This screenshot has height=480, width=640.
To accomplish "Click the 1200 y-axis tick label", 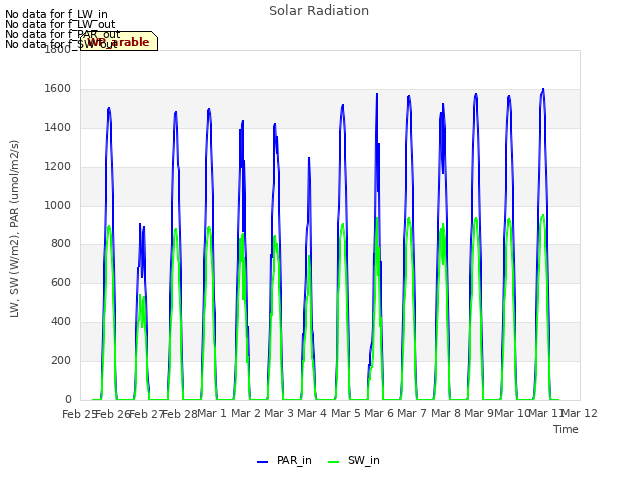I will click(x=58, y=167).
